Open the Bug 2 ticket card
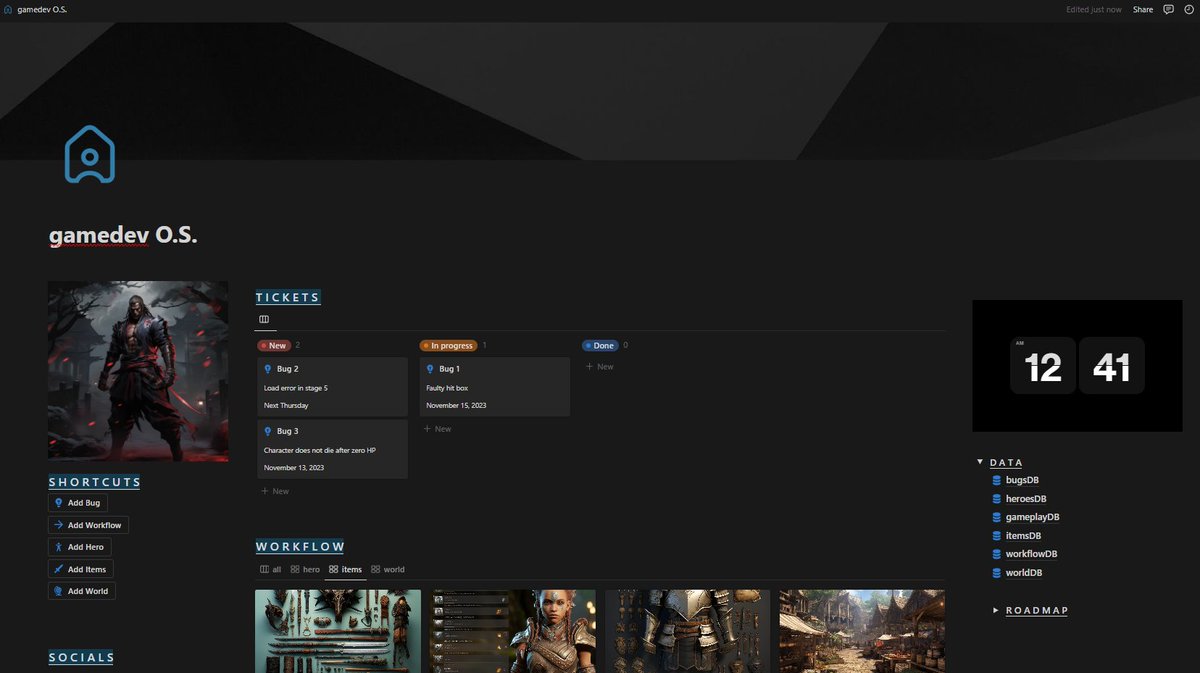The height and width of the screenshot is (673, 1200). click(x=332, y=386)
